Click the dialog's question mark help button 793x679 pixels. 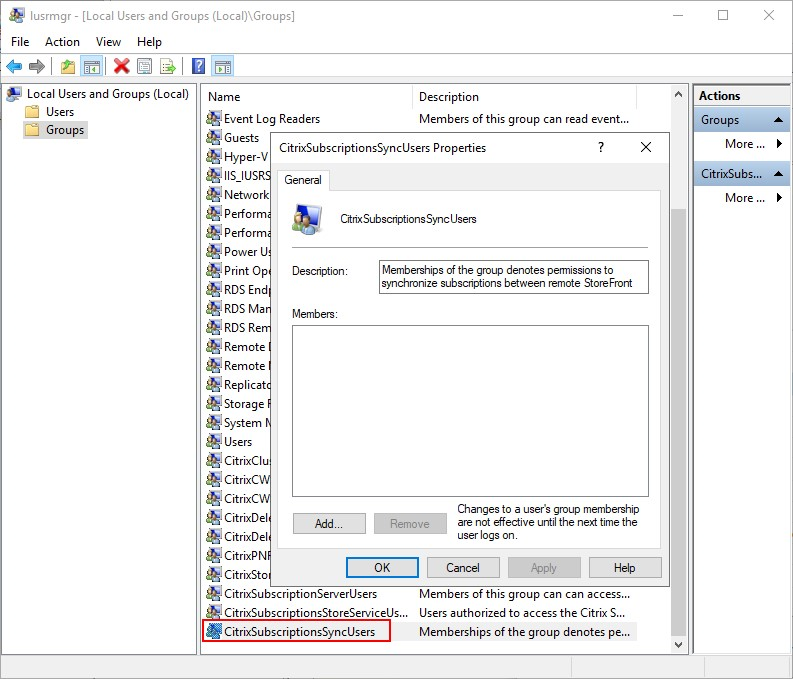click(x=601, y=147)
